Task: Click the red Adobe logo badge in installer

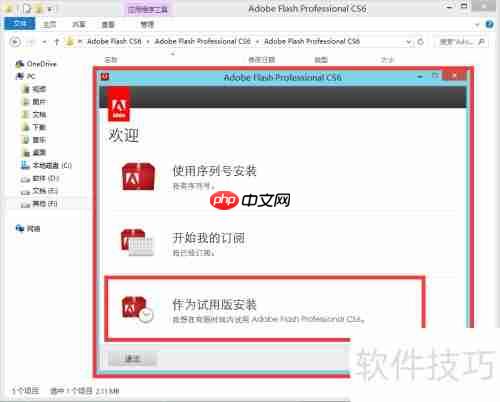Action: (119, 105)
